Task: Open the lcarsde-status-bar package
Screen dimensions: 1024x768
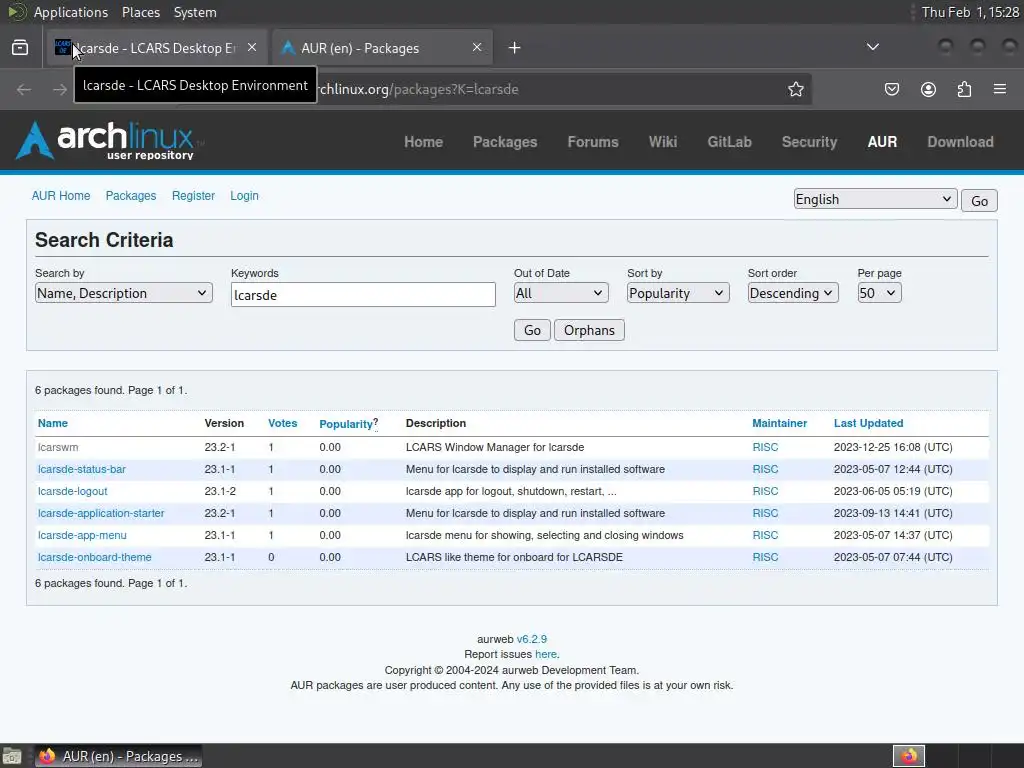Action: (82, 469)
